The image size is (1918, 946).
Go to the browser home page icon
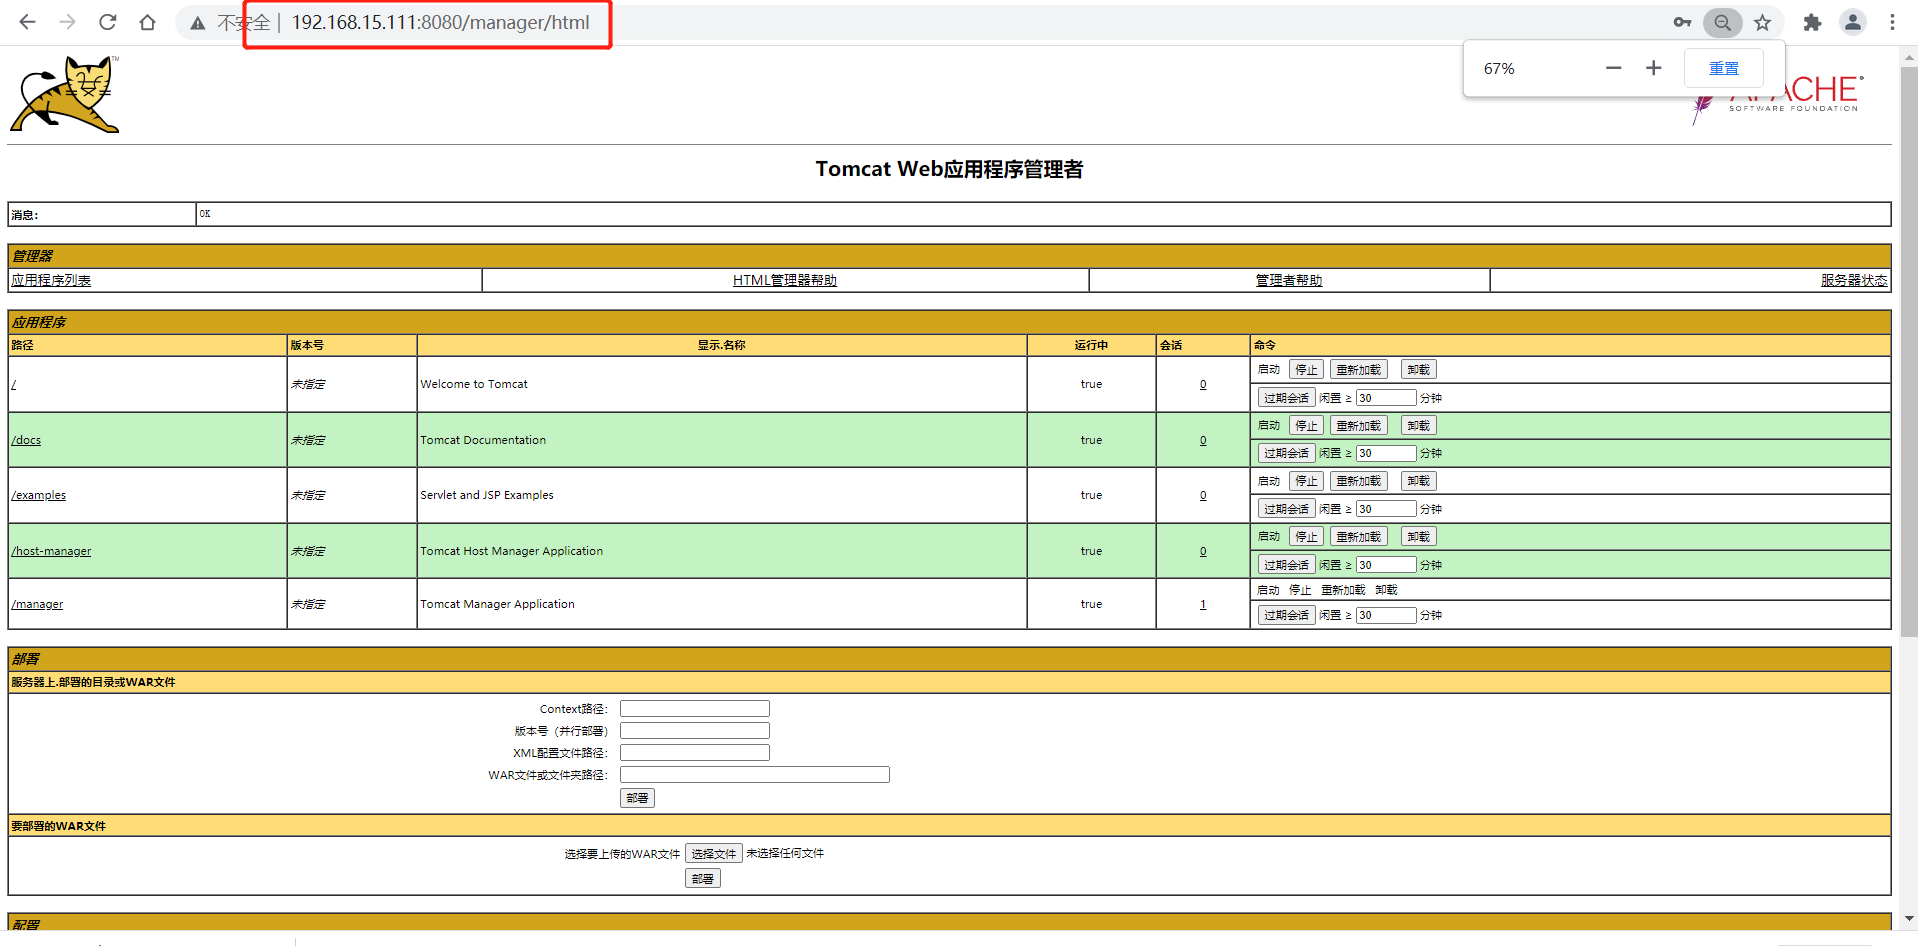[x=148, y=22]
